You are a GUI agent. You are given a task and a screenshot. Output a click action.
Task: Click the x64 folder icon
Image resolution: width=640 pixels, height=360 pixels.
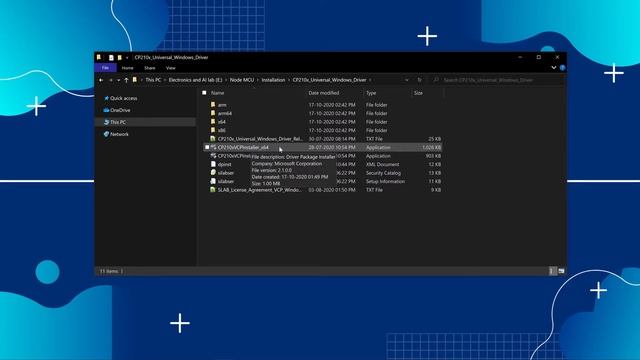click(x=213, y=122)
